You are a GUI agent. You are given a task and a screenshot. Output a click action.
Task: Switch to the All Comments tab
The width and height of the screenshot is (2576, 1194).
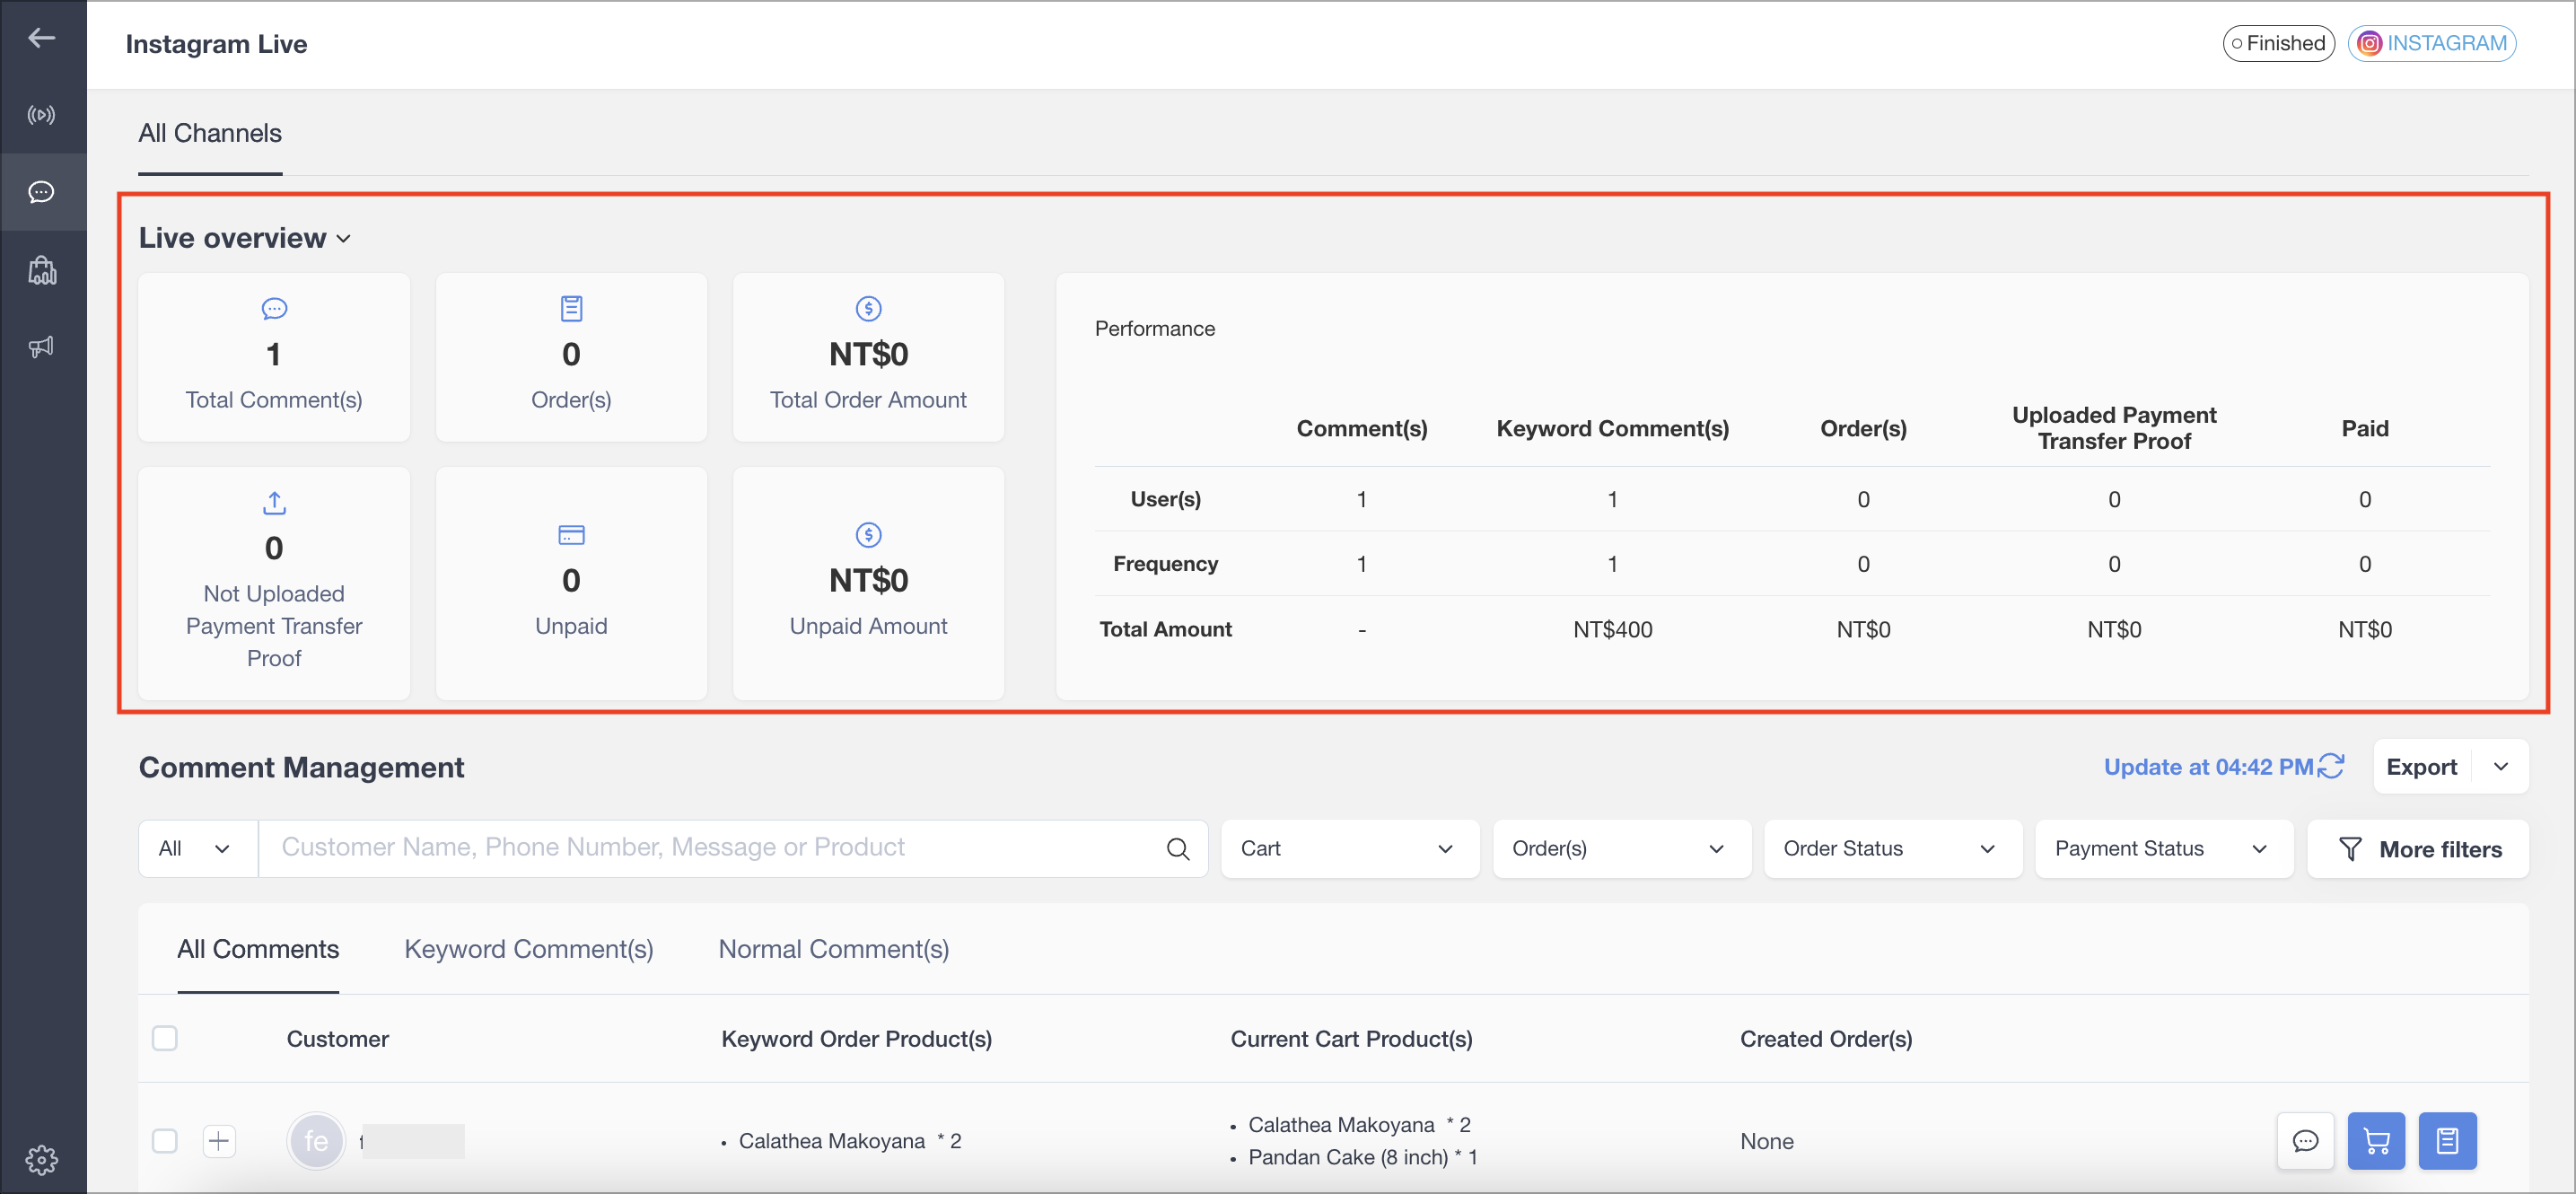point(258,949)
